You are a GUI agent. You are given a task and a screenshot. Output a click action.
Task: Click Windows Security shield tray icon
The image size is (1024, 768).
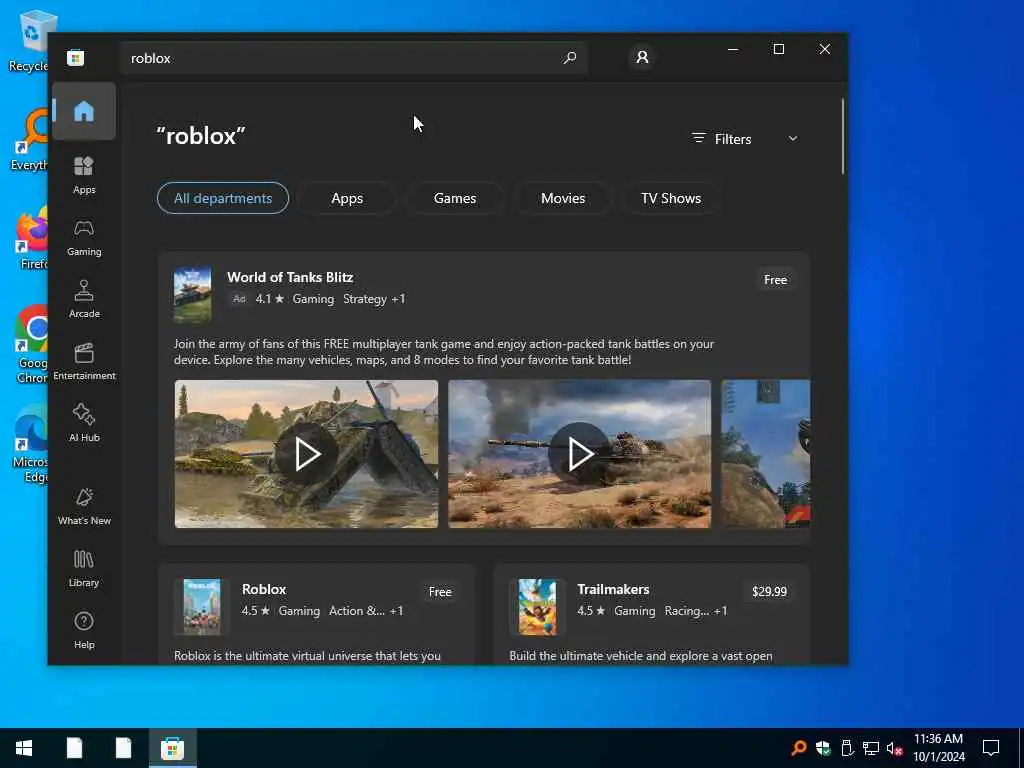click(823, 748)
